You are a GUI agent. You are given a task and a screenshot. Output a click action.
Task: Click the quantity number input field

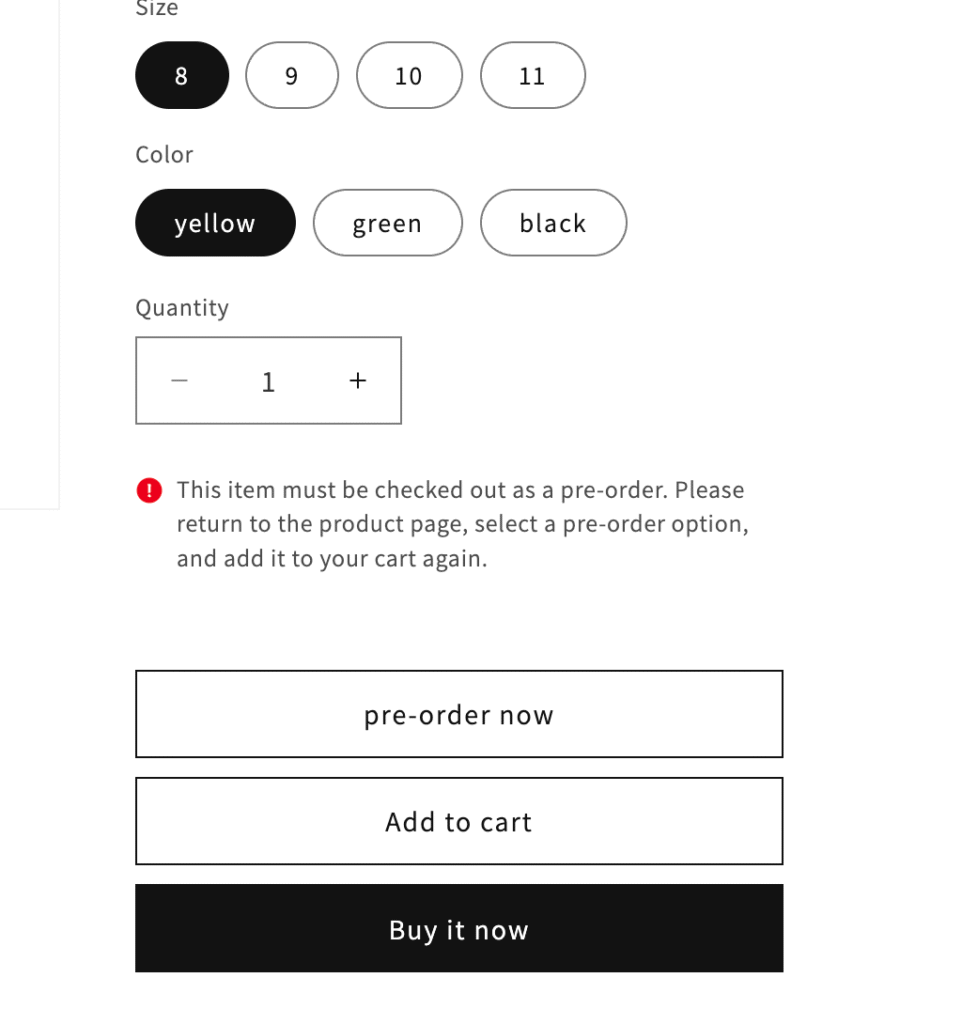point(268,380)
